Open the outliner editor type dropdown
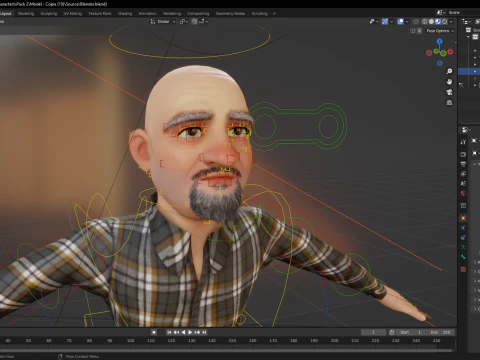Viewport: 480px width, 360px height. [x=466, y=22]
